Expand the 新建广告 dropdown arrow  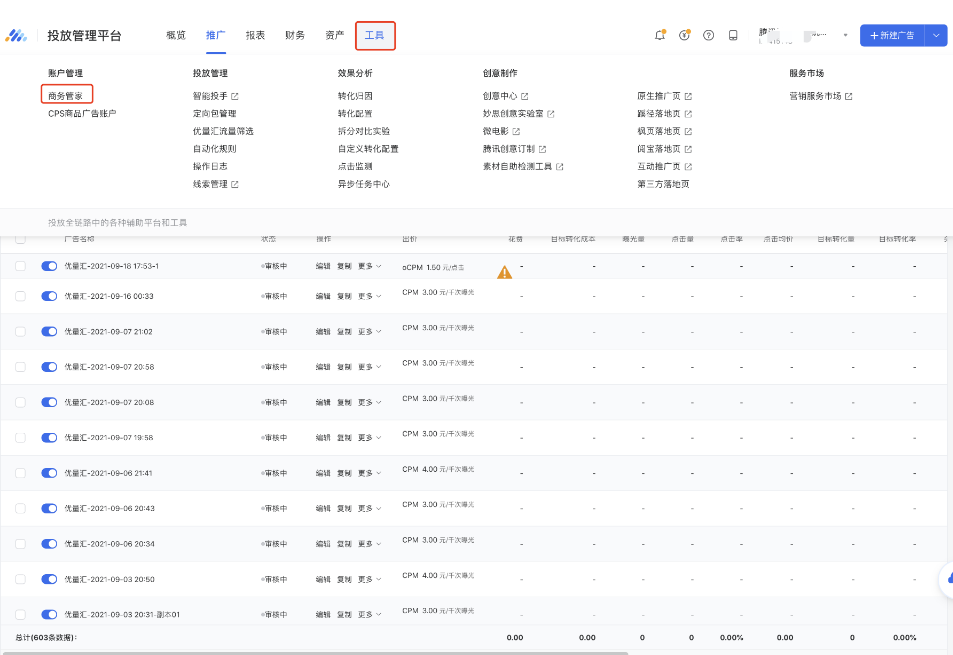937,35
